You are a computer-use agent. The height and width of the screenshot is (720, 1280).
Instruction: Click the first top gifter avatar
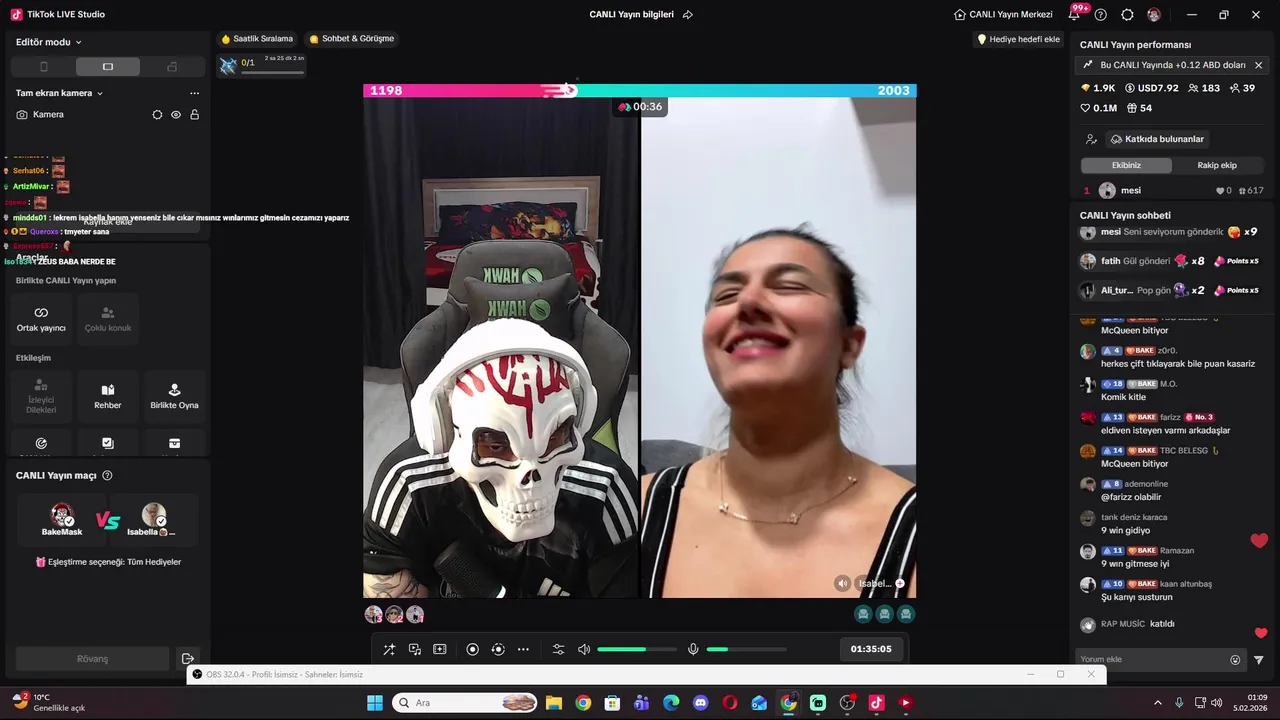coord(373,614)
